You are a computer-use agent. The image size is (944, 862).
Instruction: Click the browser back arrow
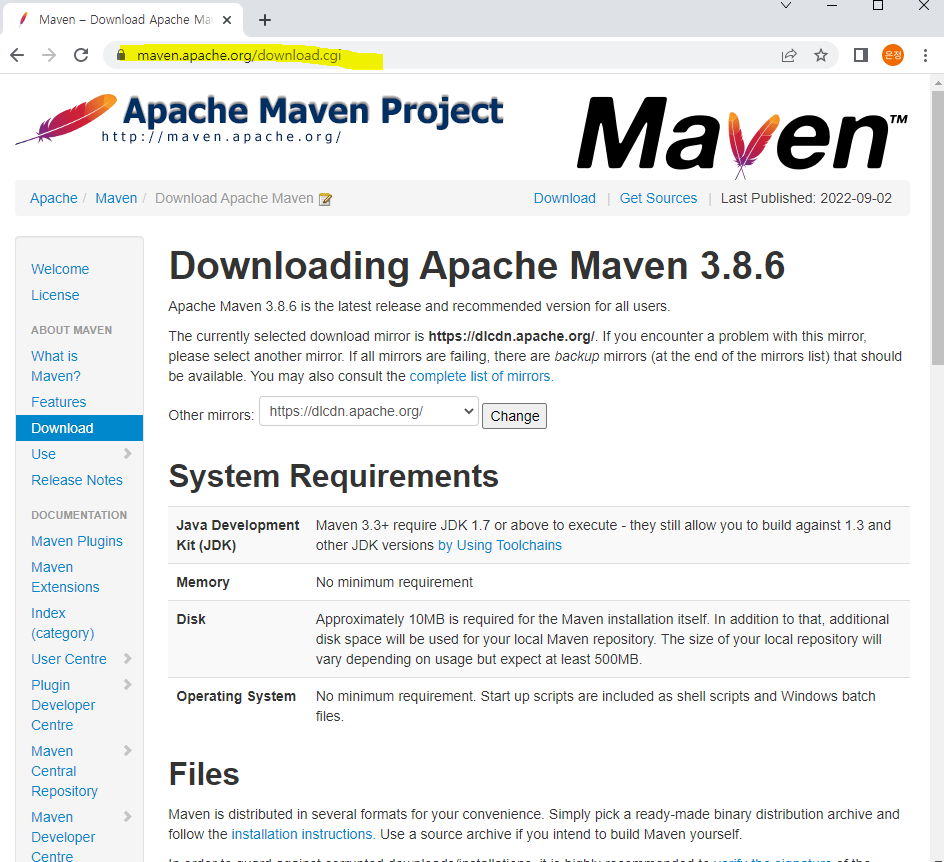click(17, 55)
